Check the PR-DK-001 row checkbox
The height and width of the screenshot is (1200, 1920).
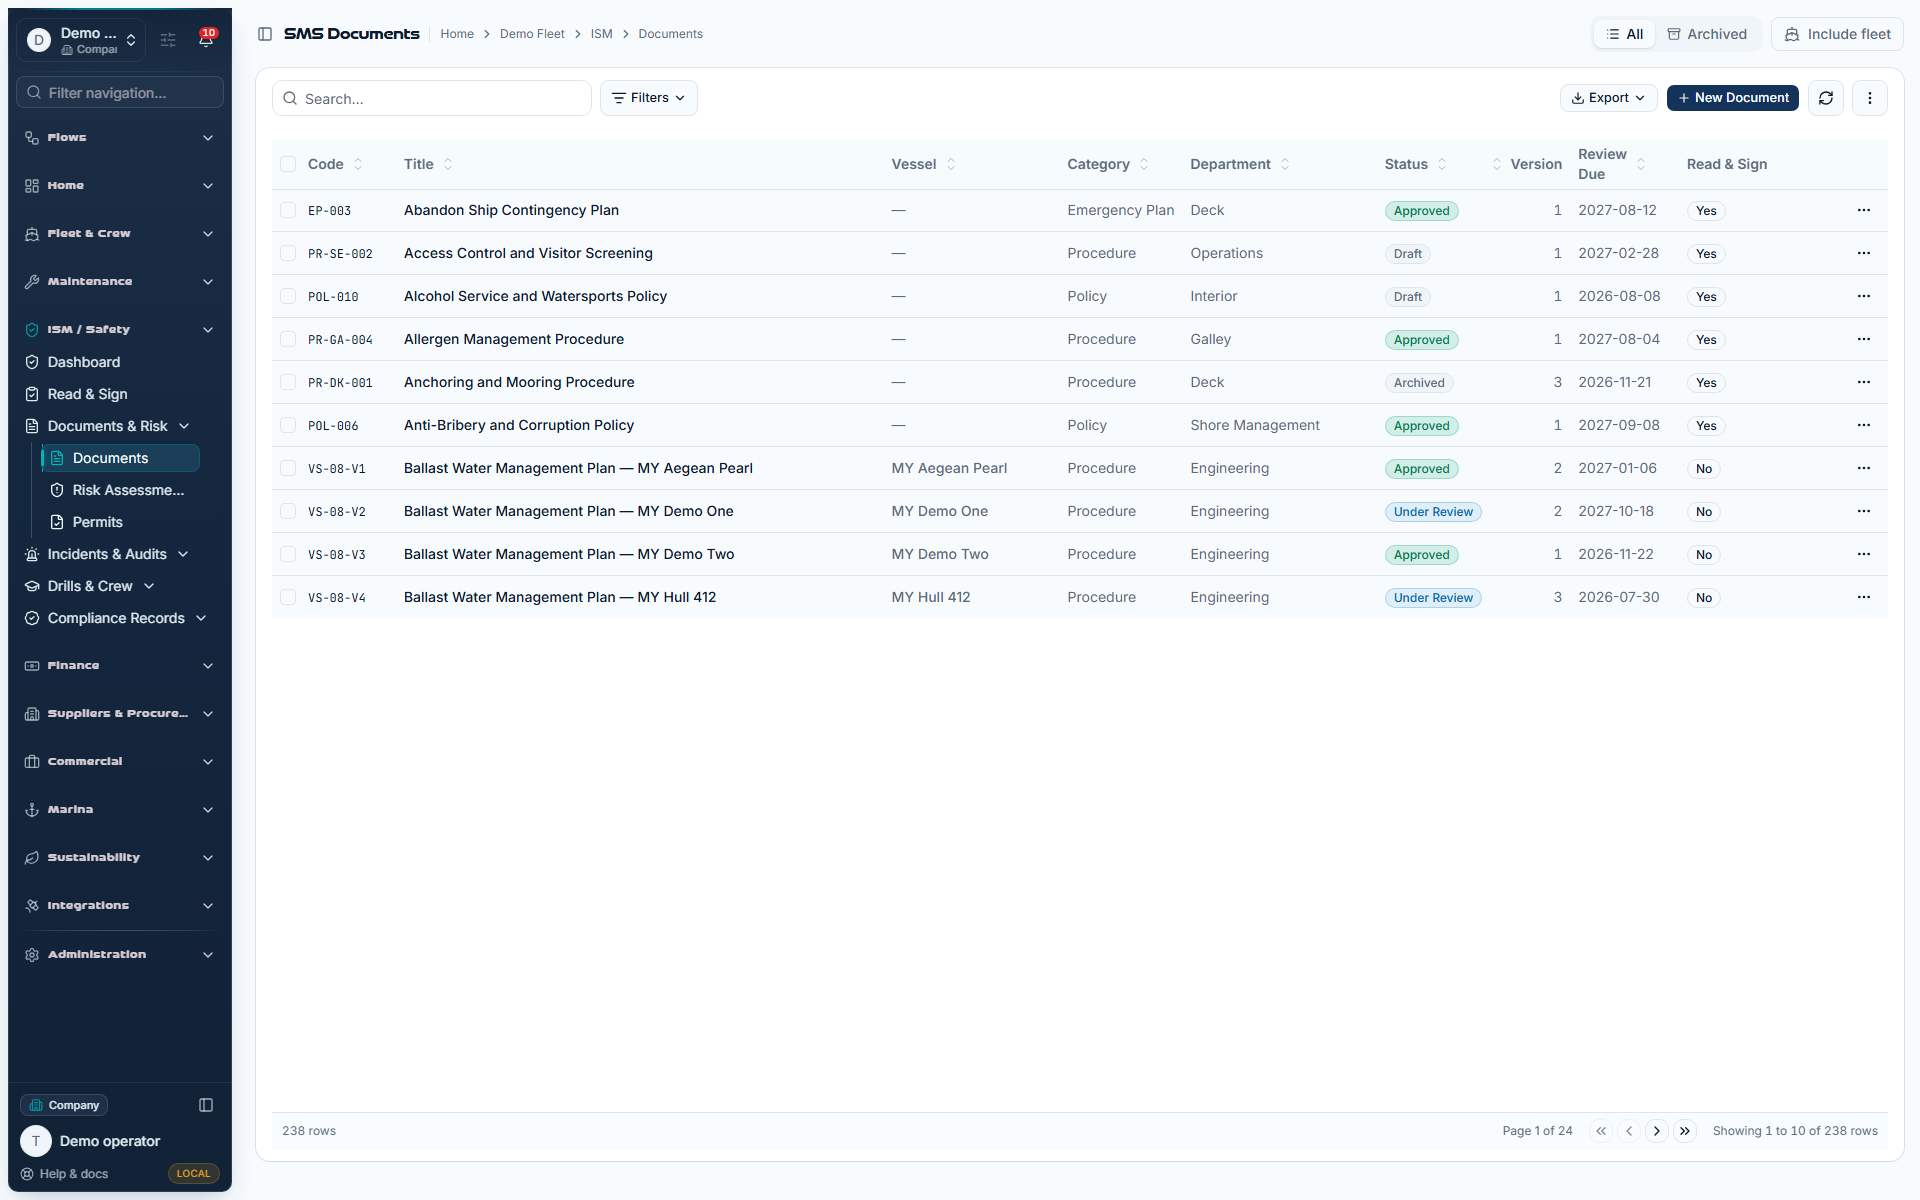tap(288, 382)
